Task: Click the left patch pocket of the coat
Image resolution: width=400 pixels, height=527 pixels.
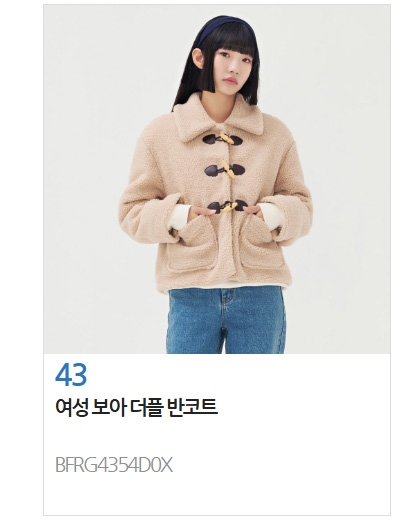Action: point(193,247)
